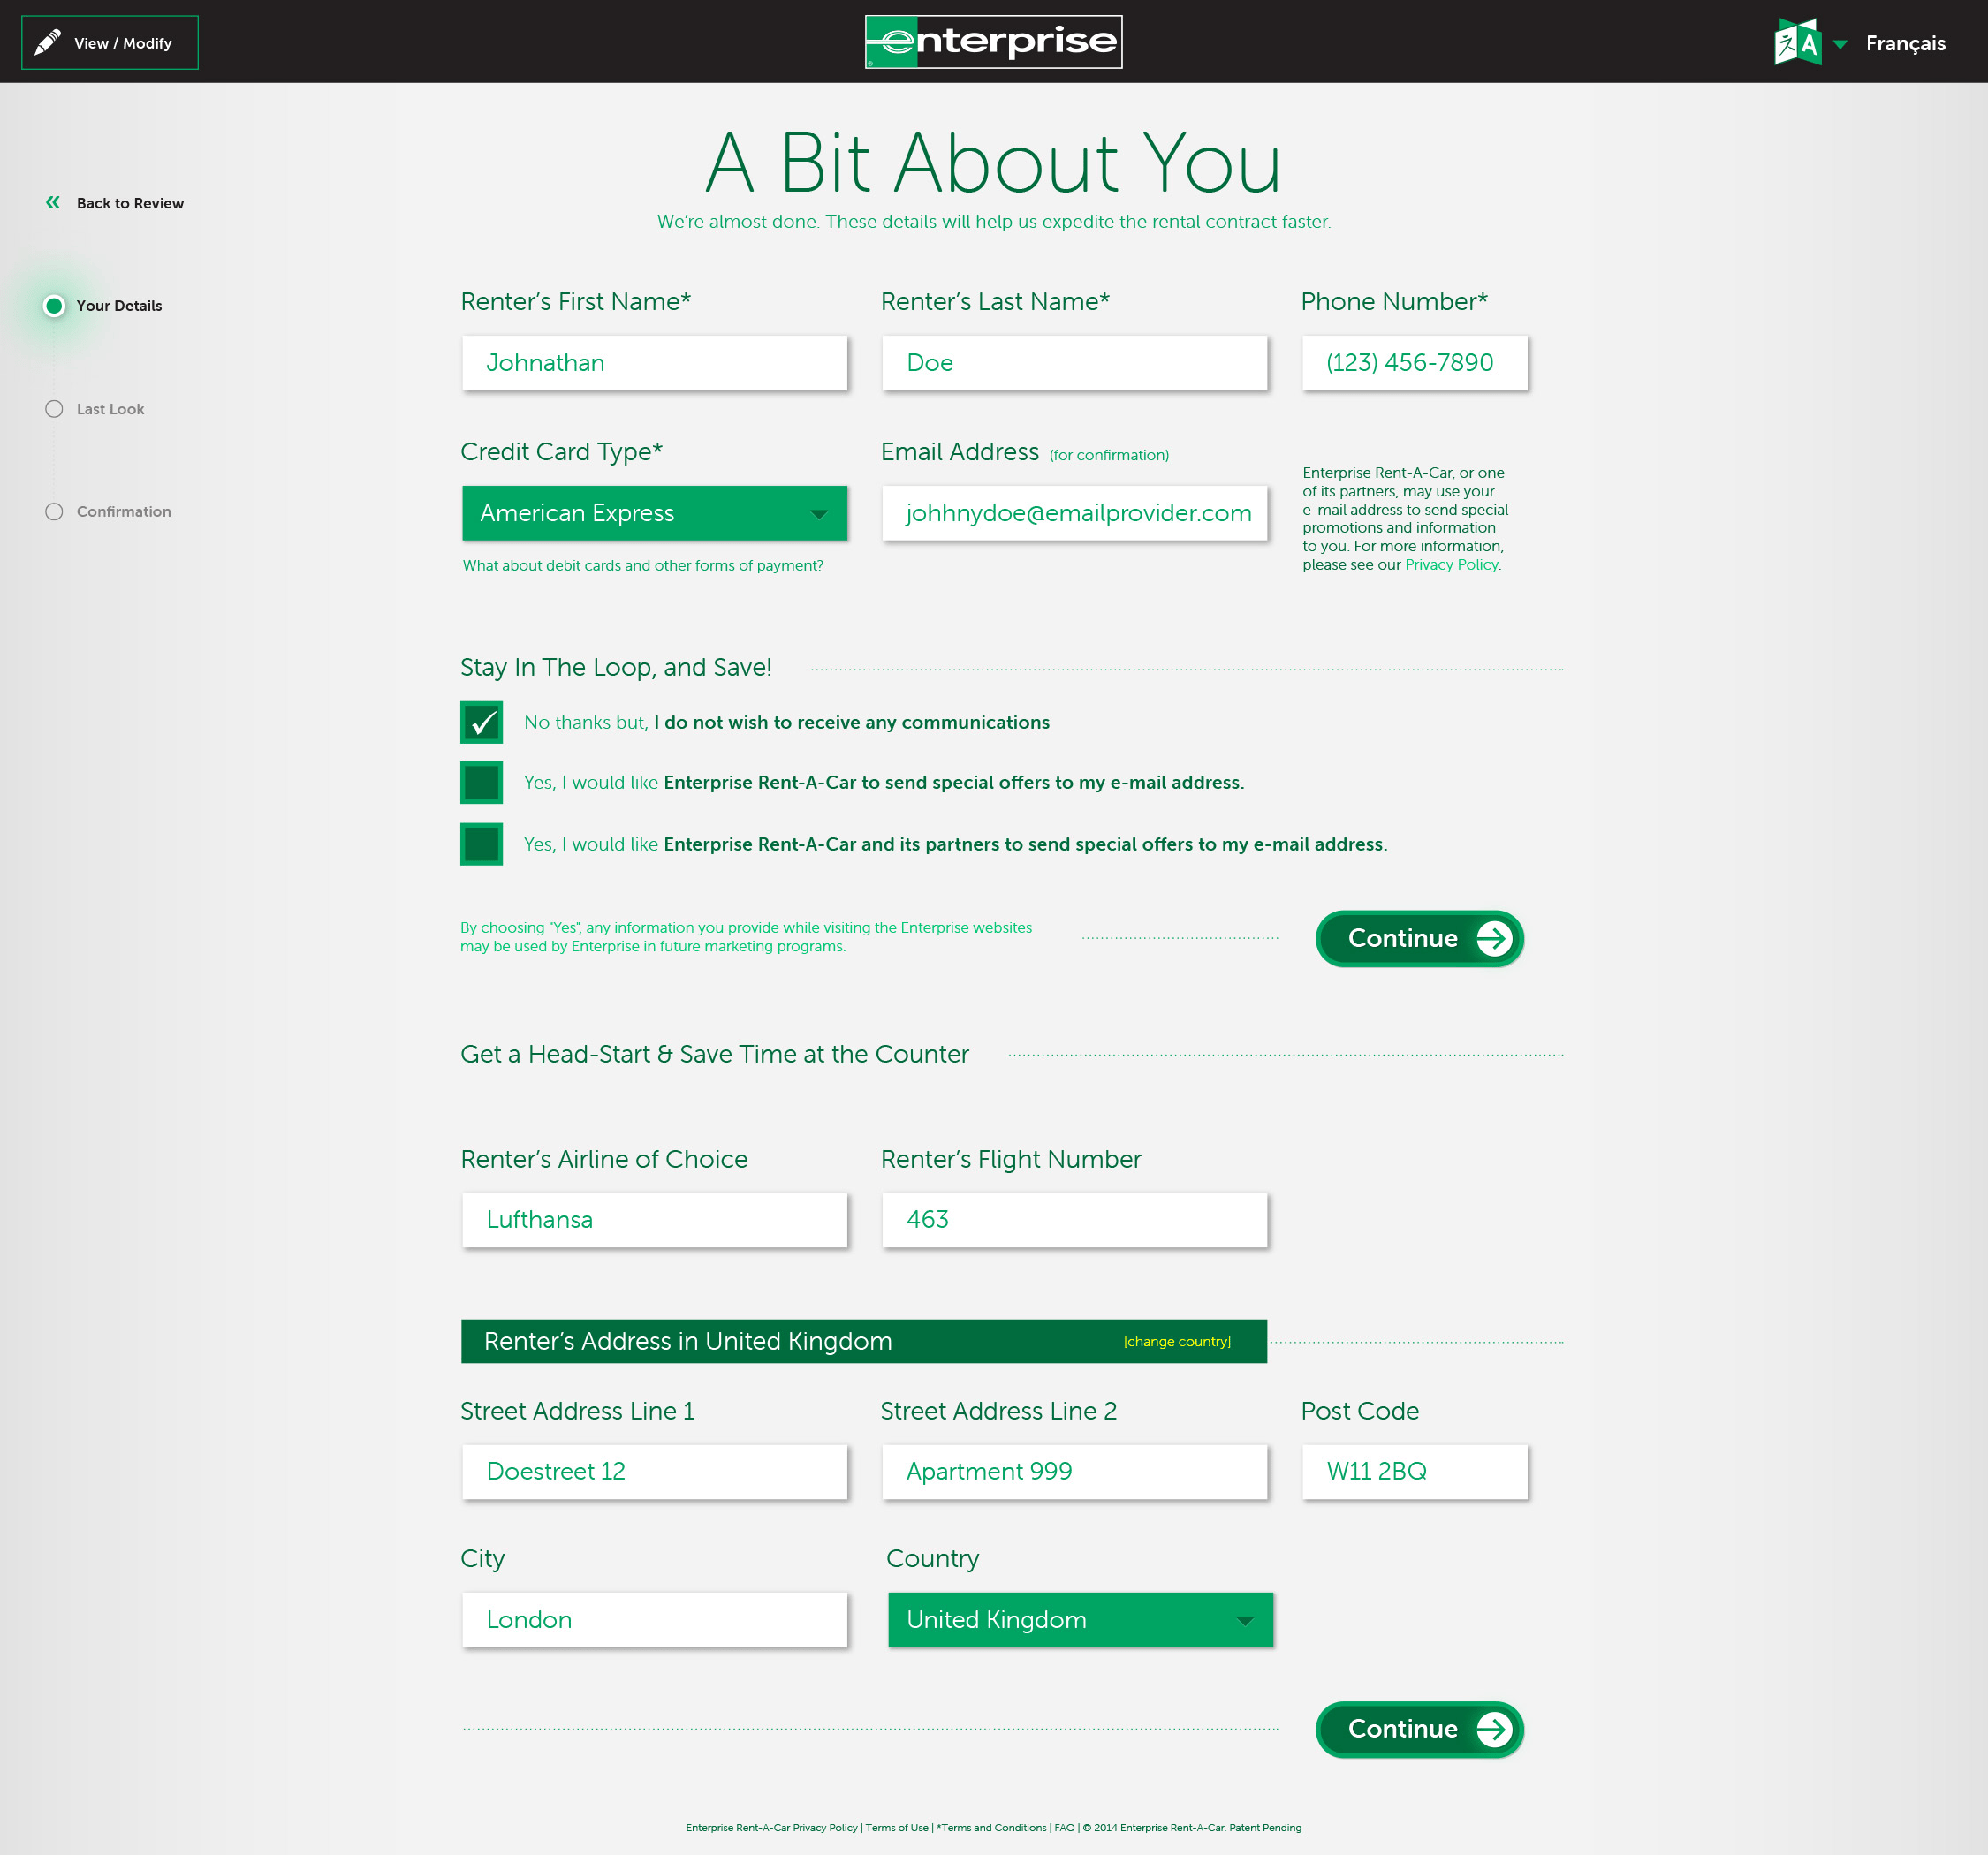Click the Enterprise logo in the header

pos(993,42)
